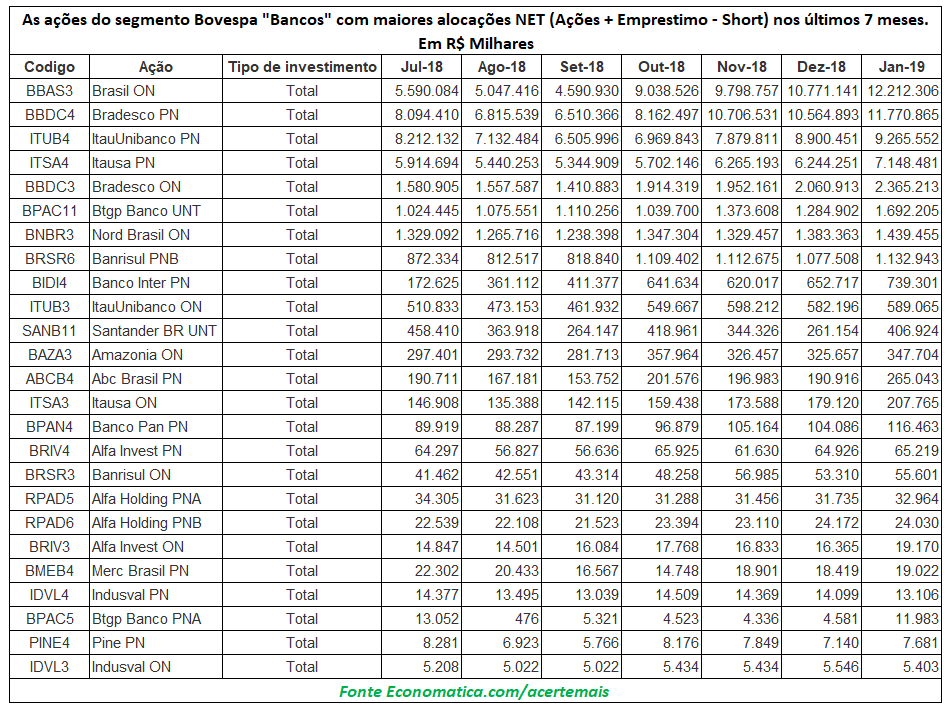The width and height of the screenshot is (947, 711).
Task: Click the BPAC11 code cell
Action: pos(50,211)
